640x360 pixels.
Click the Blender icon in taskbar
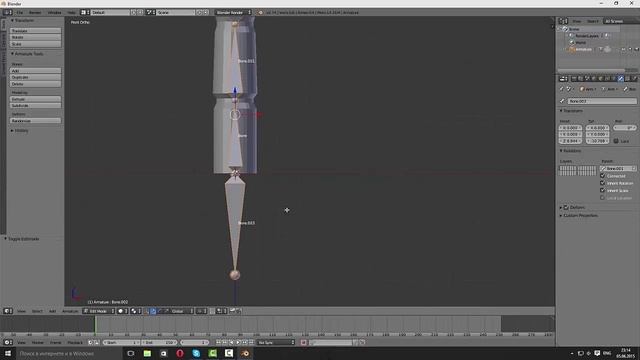coord(245,353)
